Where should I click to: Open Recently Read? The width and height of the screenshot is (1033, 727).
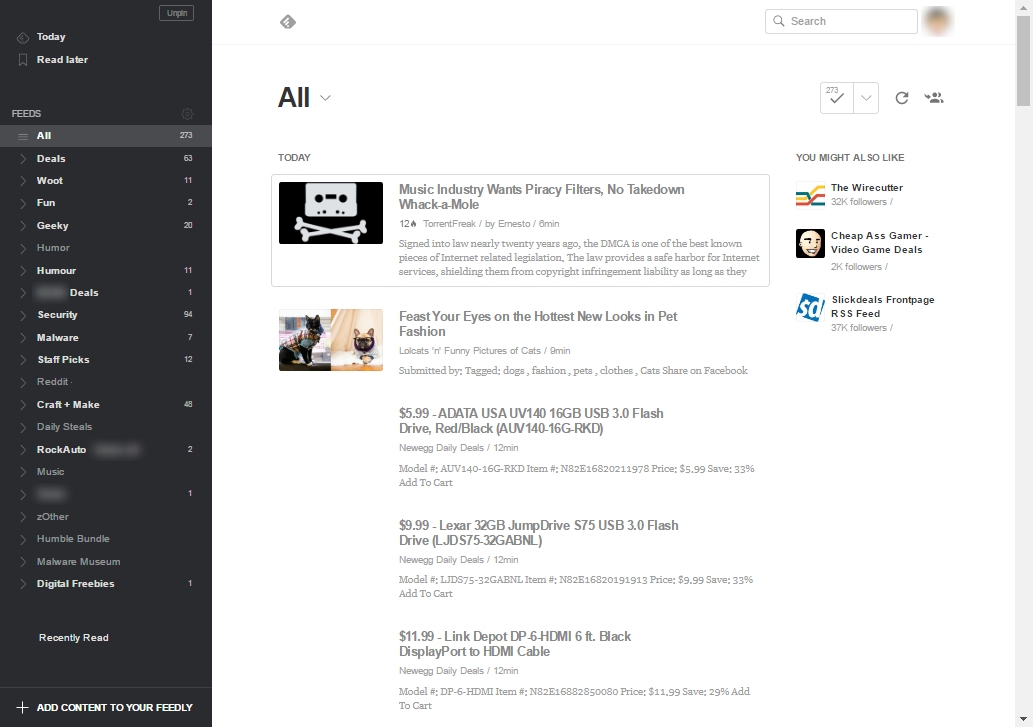click(x=73, y=637)
